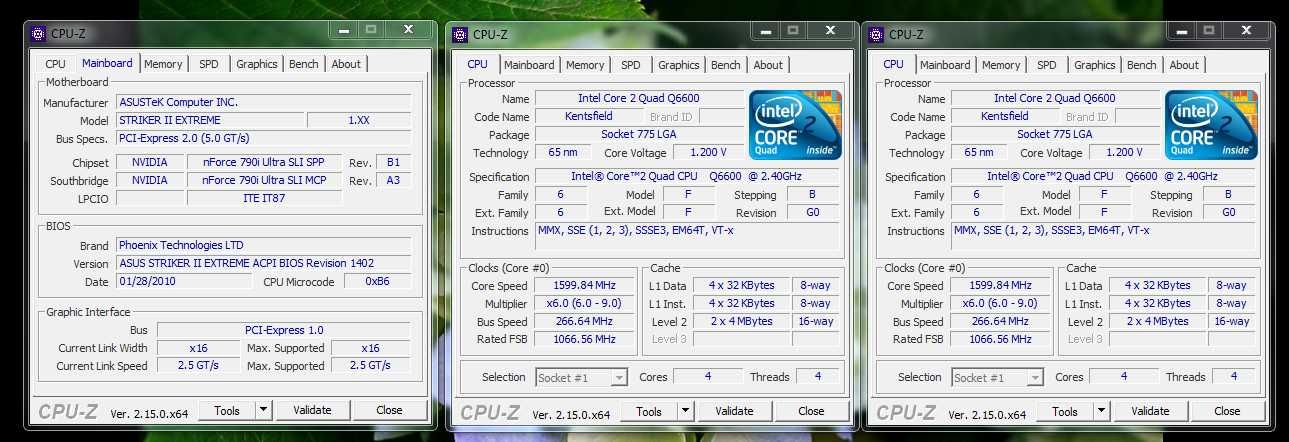Open Socket #1 selection combo in middle window
Screen dimensions: 1289x442
point(581,377)
